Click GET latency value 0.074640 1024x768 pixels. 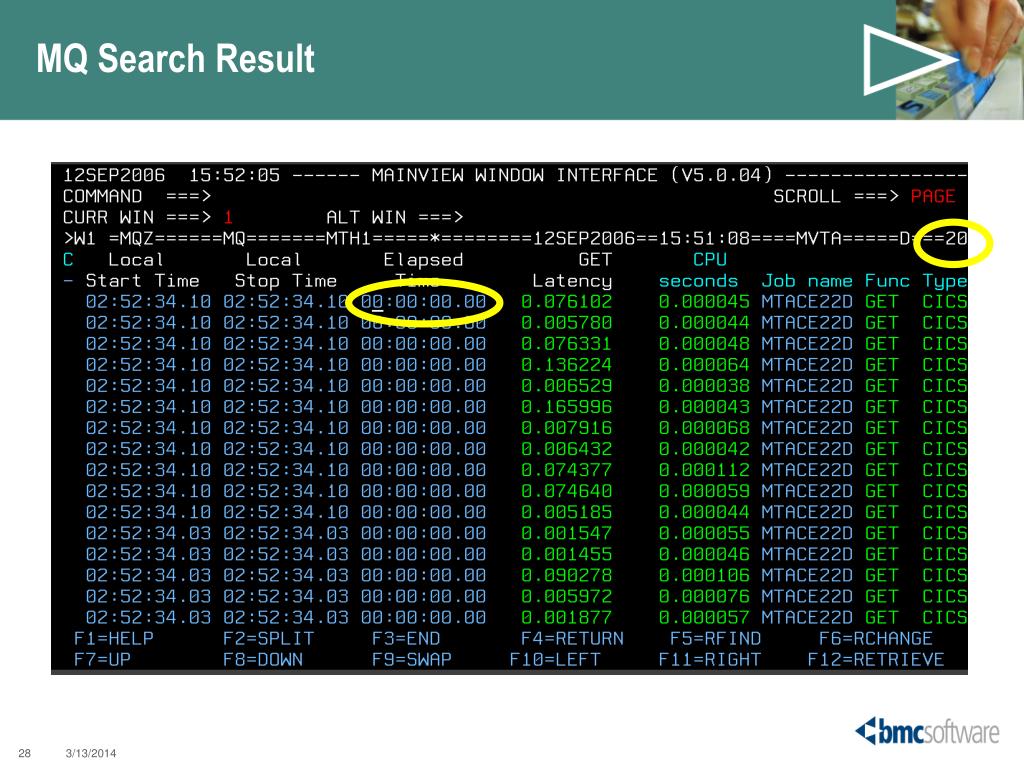coord(566,491)
